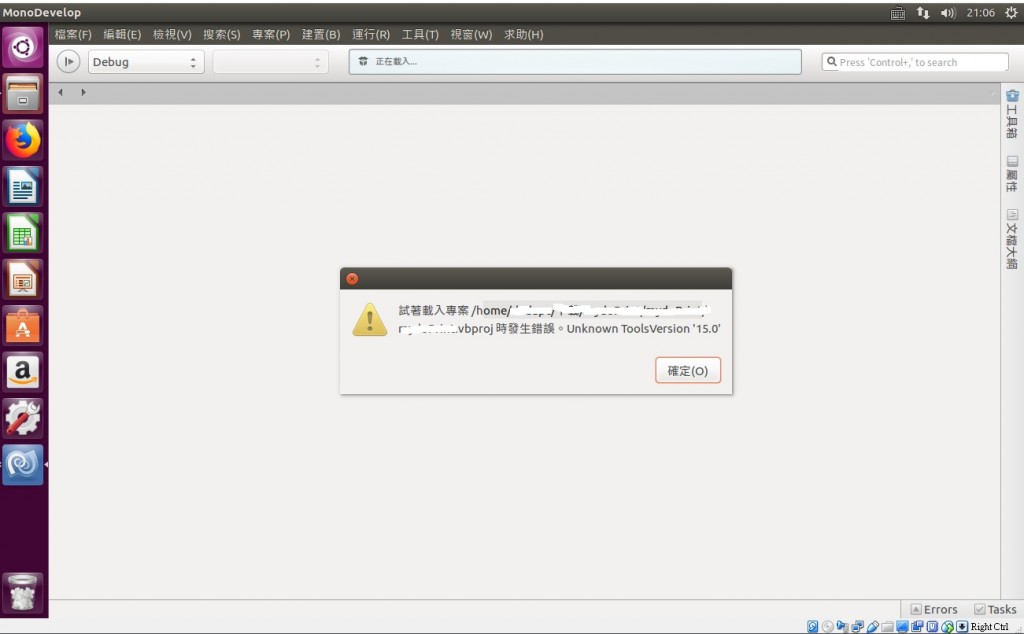Click the keyboard indicator in top panel
1024x634 pixels.
(898, 13)
